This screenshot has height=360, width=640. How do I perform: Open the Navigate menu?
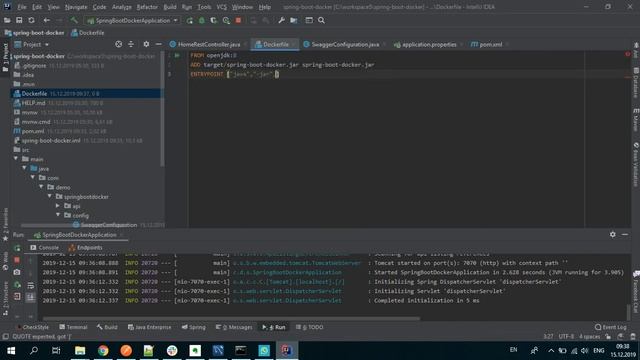pos(76,7)
